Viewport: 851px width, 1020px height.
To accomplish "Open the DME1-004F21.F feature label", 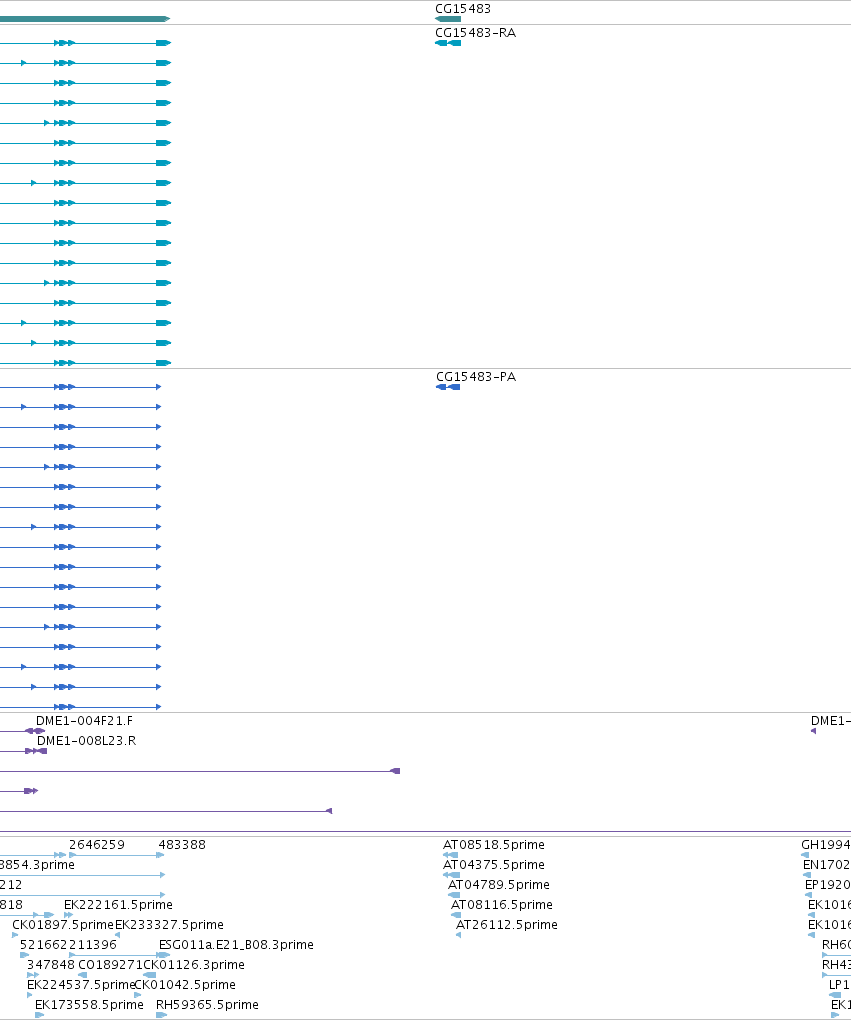I will click(85, 721).
